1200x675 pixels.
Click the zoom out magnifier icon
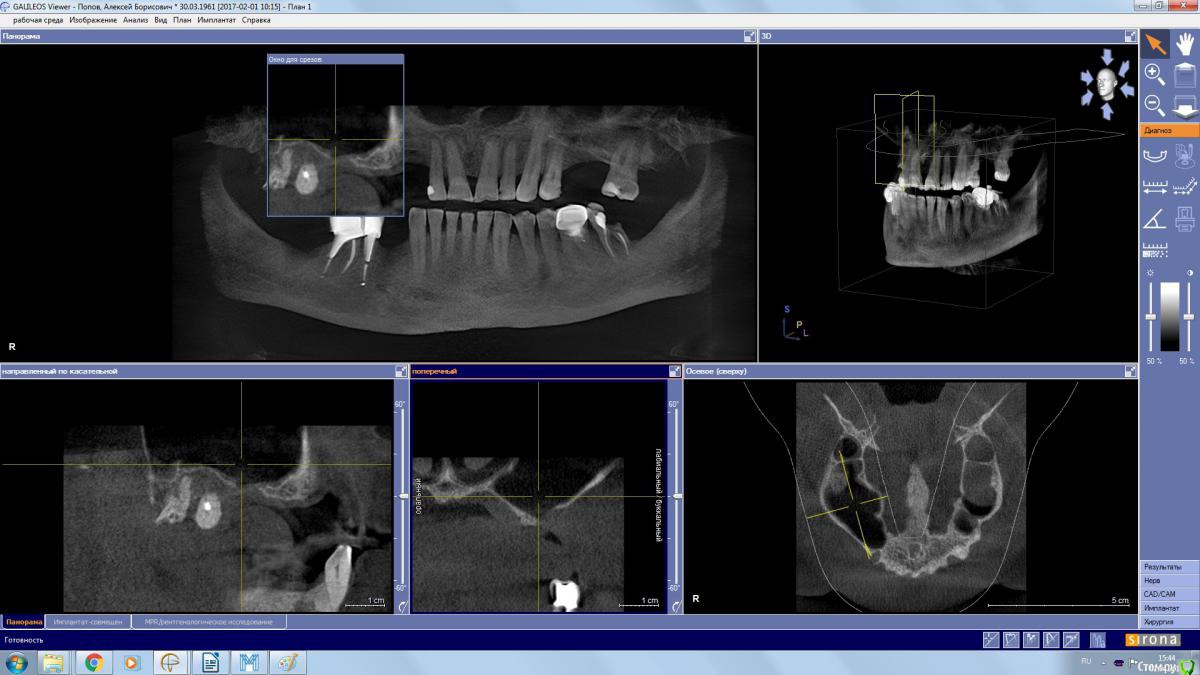click(1154, 104)
